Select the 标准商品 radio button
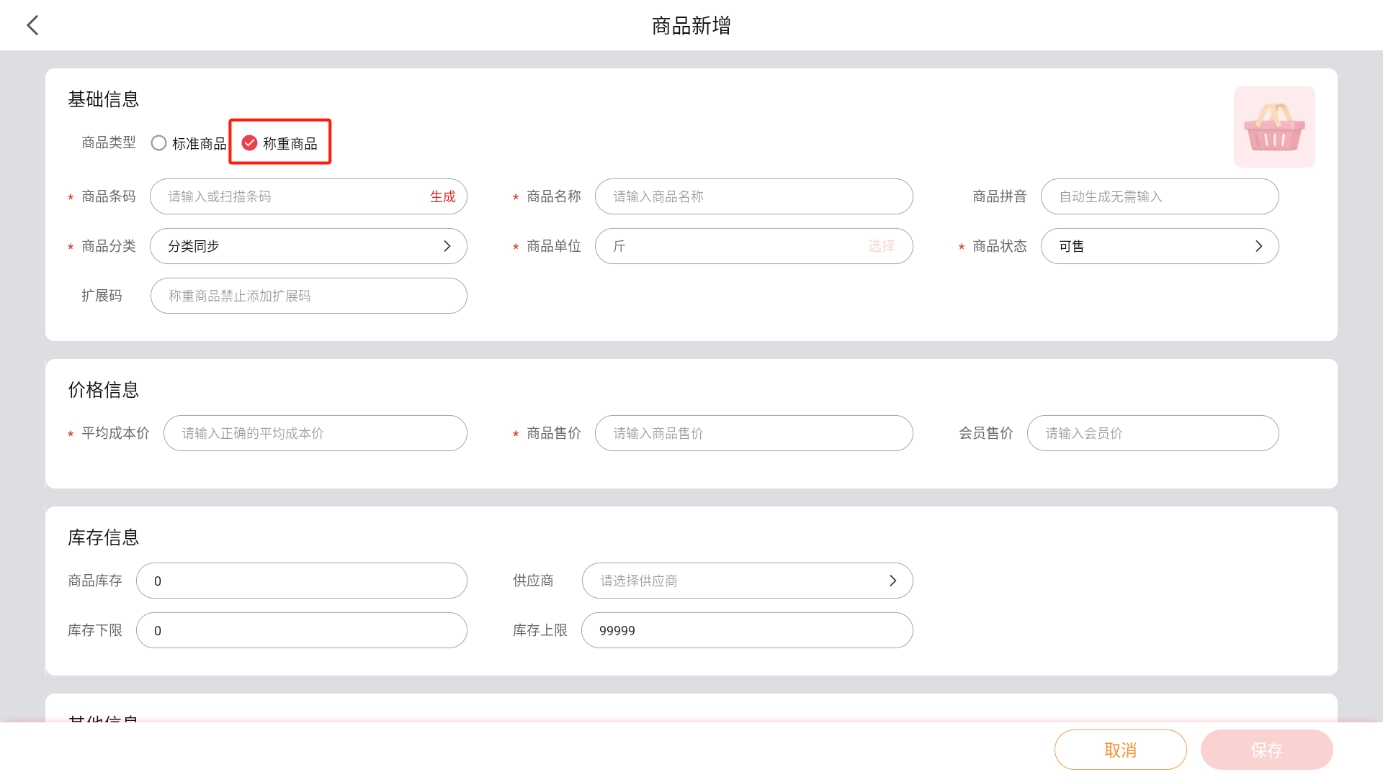The height and width of the screenshot is (777, 1383). coord(159,143)
